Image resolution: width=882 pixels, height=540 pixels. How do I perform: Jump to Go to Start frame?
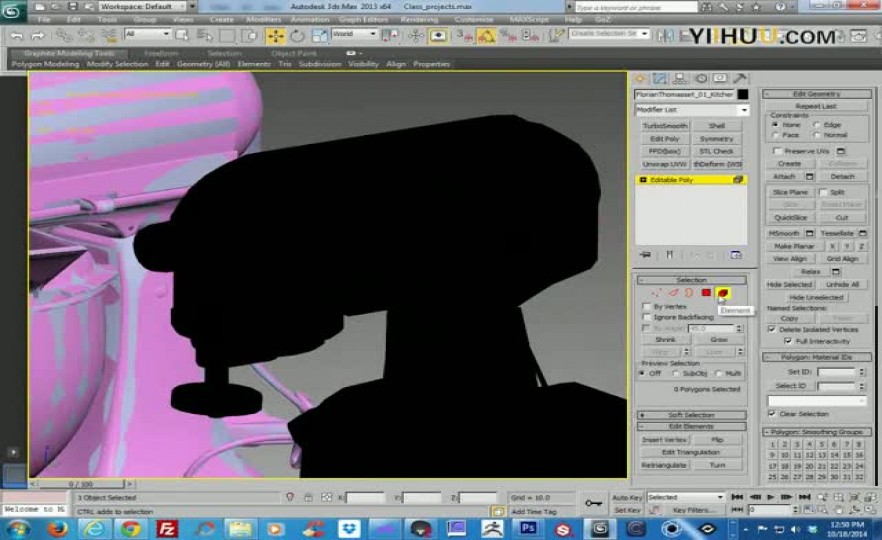[x=737, y=497]
